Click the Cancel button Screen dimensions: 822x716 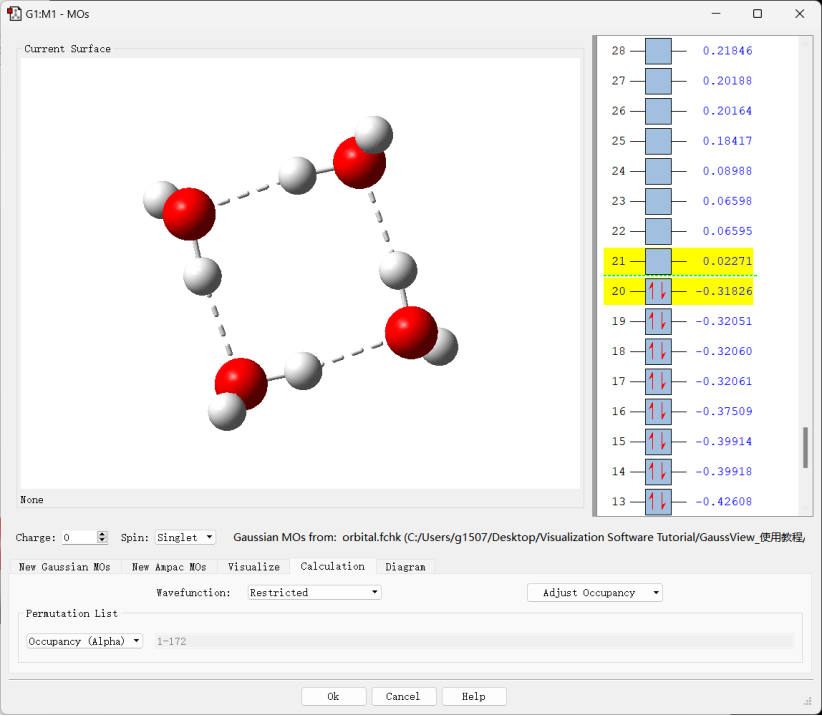[402, 696]
